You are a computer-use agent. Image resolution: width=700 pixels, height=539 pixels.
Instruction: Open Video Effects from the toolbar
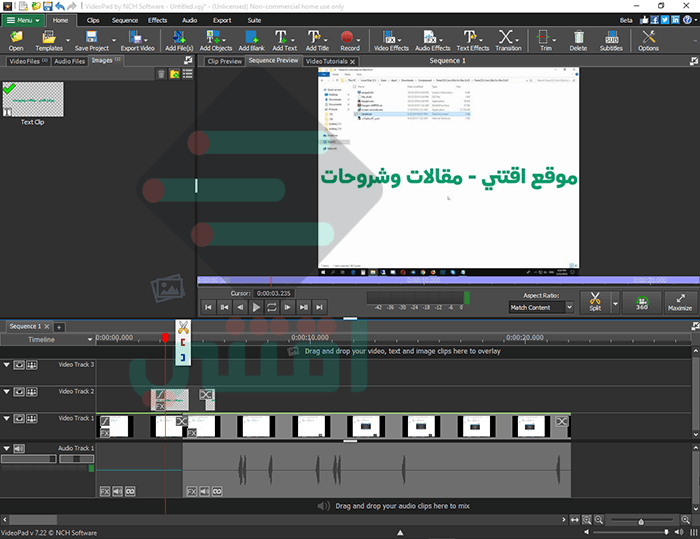click(x=391, y=41)
